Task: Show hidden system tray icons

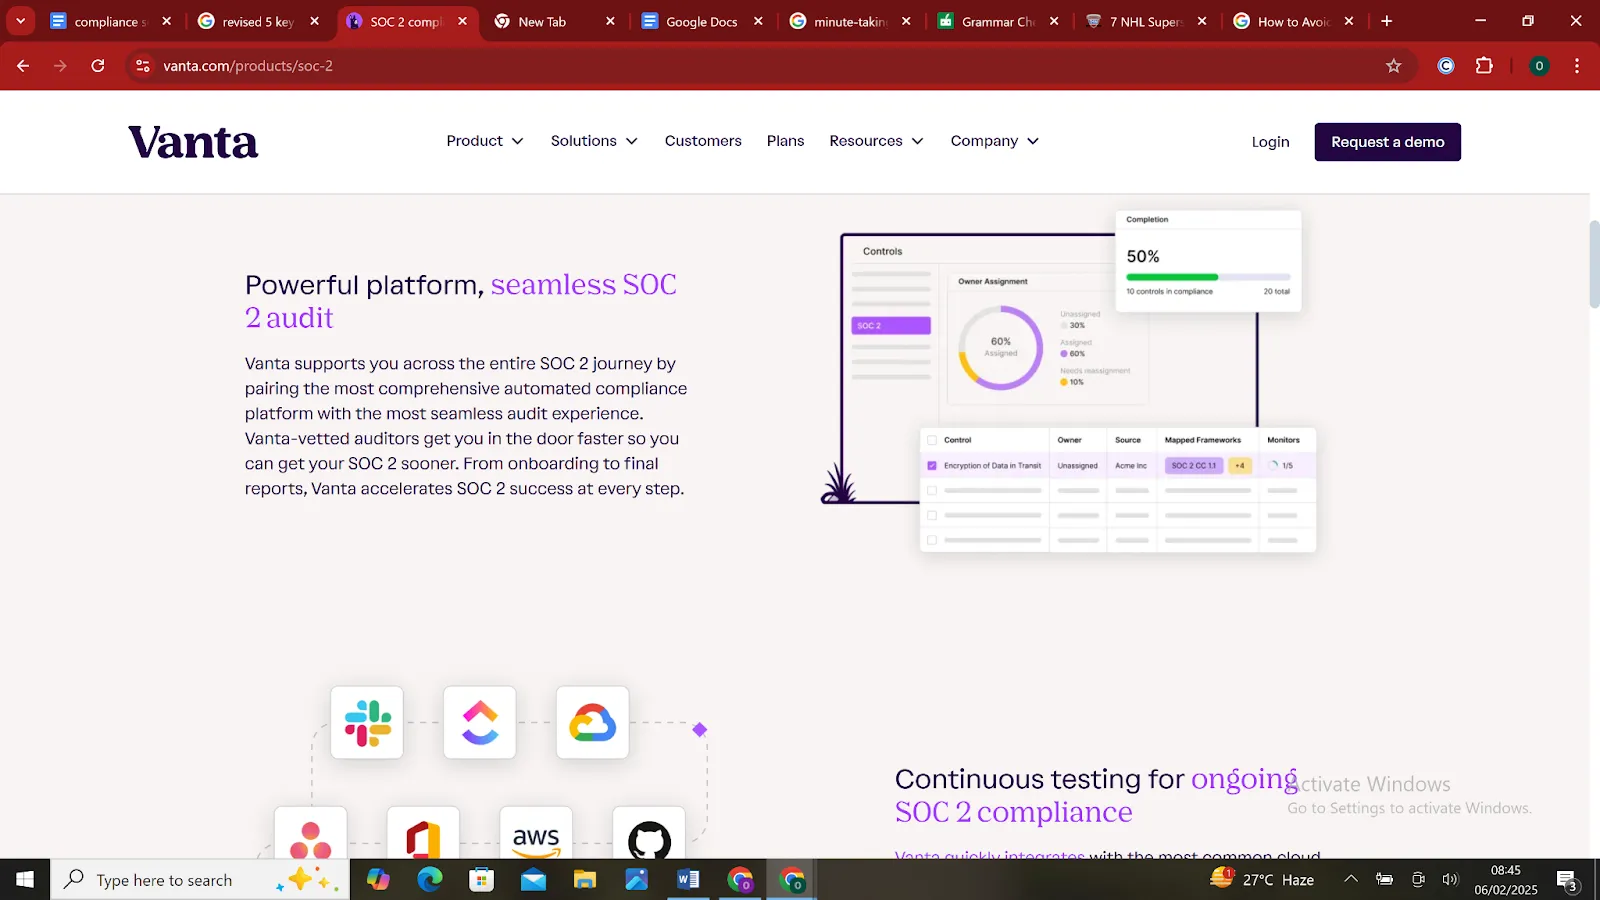Action: coord(1351,880)
